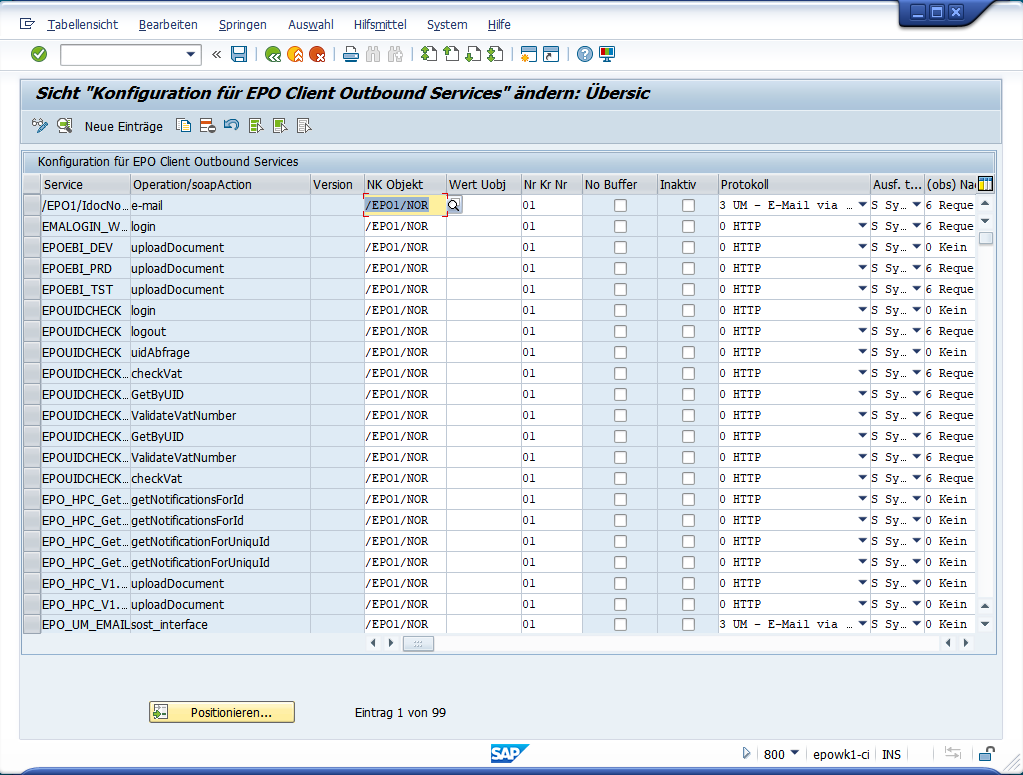Click the Create new session icon

pos(529,54)
